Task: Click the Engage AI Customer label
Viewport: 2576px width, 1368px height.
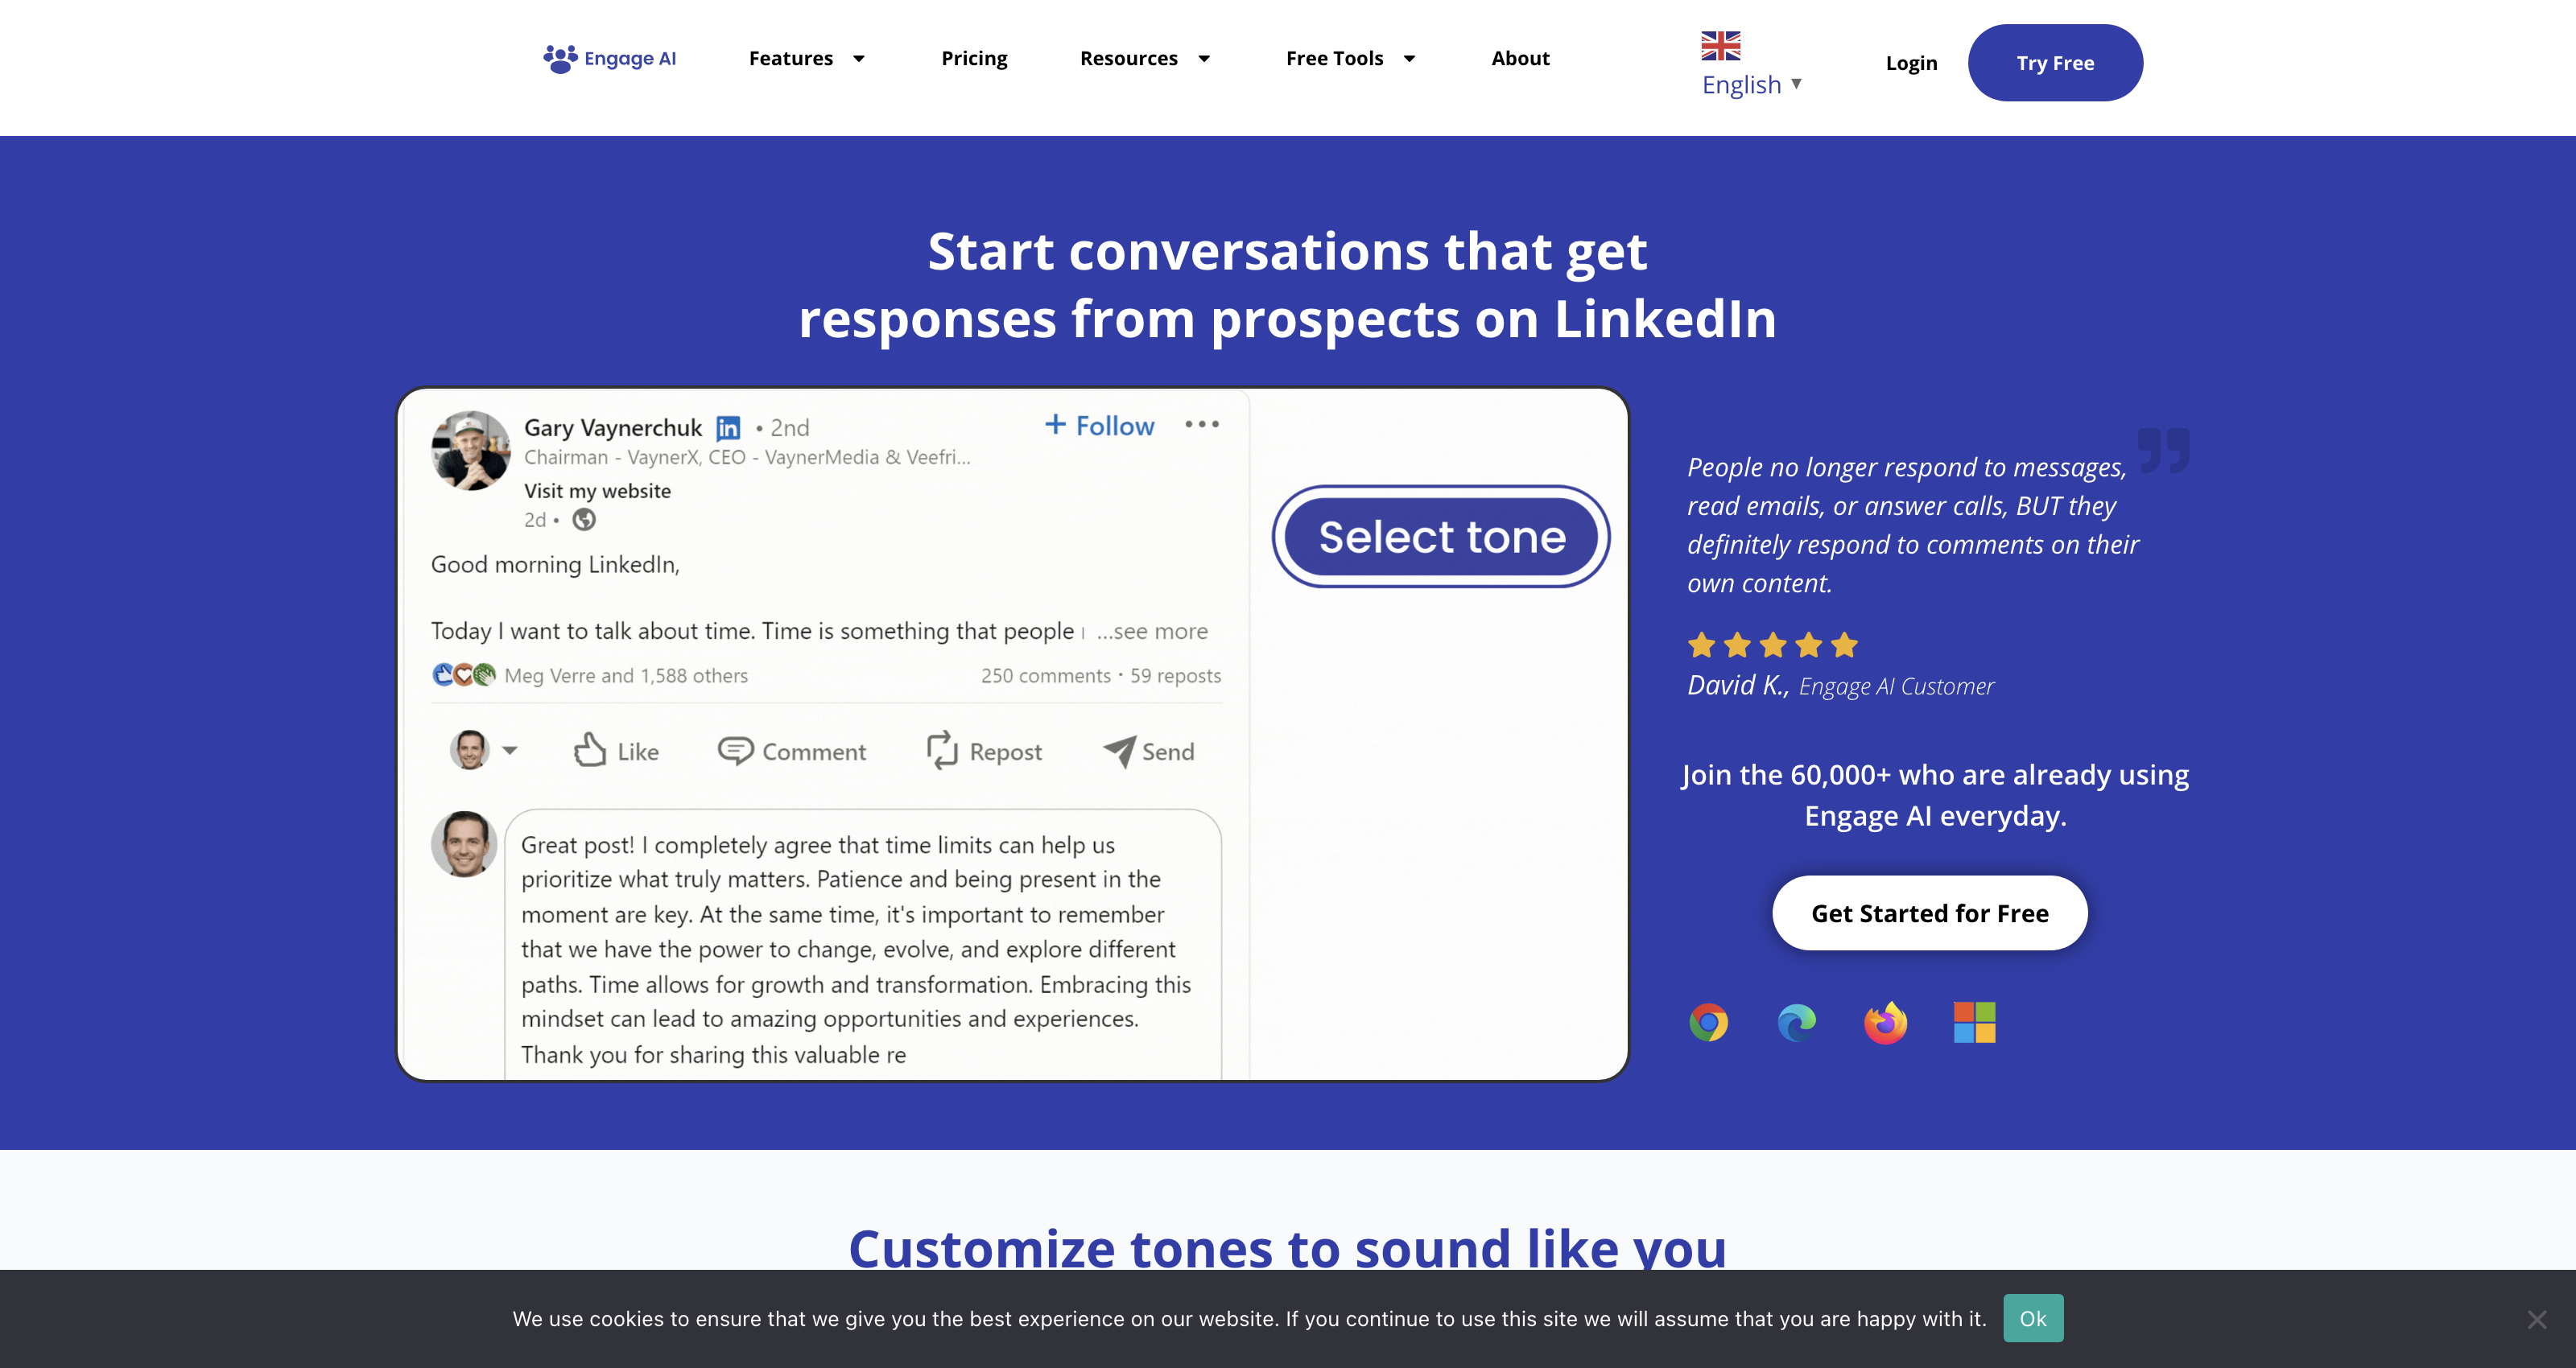Action: tap(1896, 686)
